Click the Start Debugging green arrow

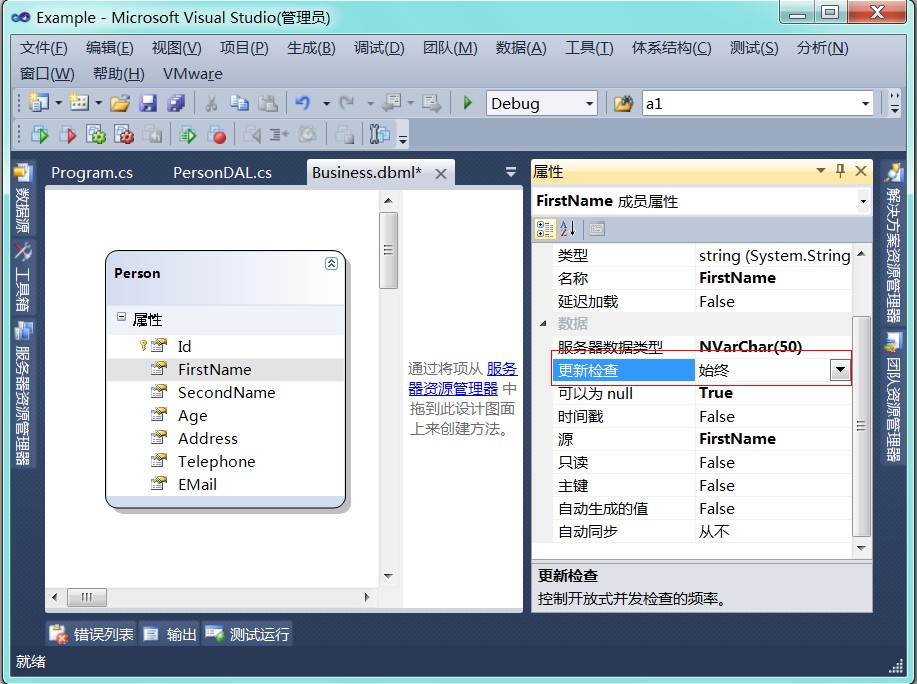click(467, 103)
